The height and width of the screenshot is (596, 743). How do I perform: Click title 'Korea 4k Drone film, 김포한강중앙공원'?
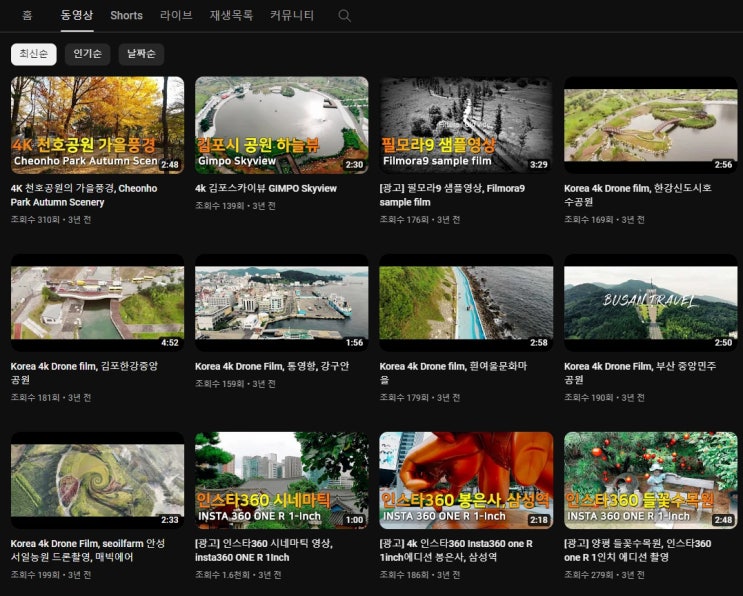pos(84,373)
